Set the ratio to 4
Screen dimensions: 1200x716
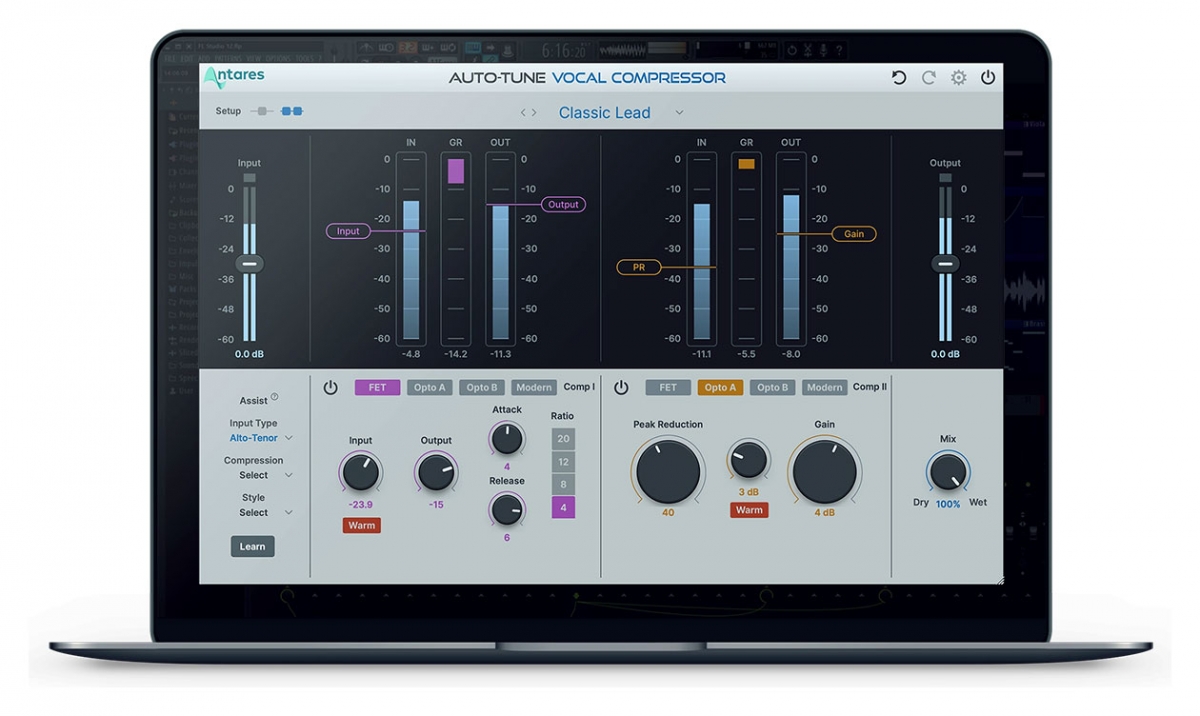[563, 507]
